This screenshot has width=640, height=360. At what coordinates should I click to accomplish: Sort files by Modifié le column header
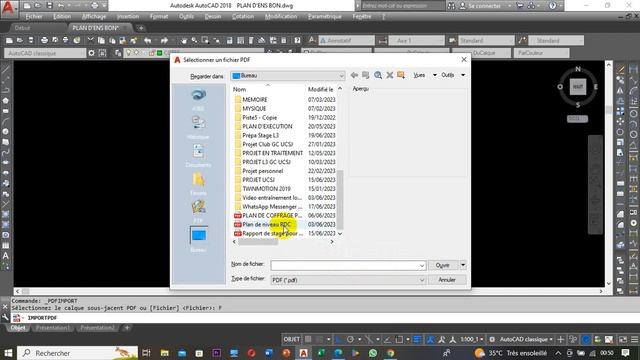tap(321, 89)
